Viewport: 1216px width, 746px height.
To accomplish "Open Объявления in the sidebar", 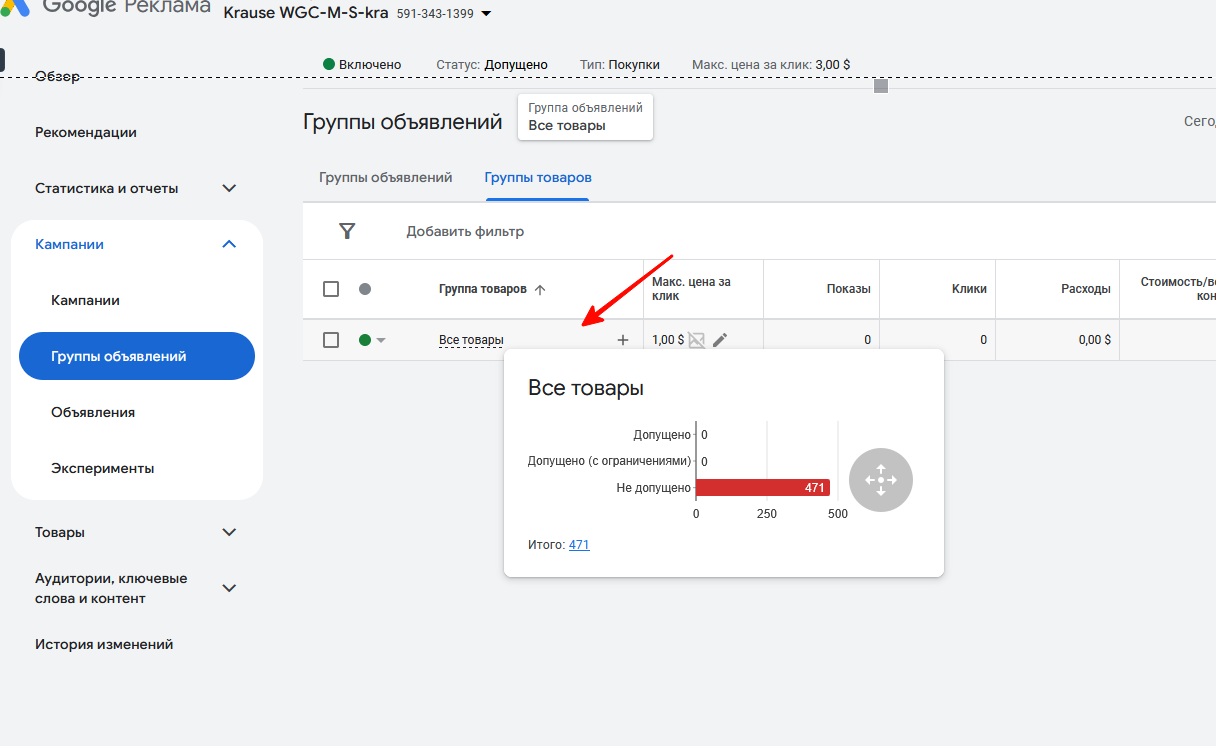I will (93, 412).
